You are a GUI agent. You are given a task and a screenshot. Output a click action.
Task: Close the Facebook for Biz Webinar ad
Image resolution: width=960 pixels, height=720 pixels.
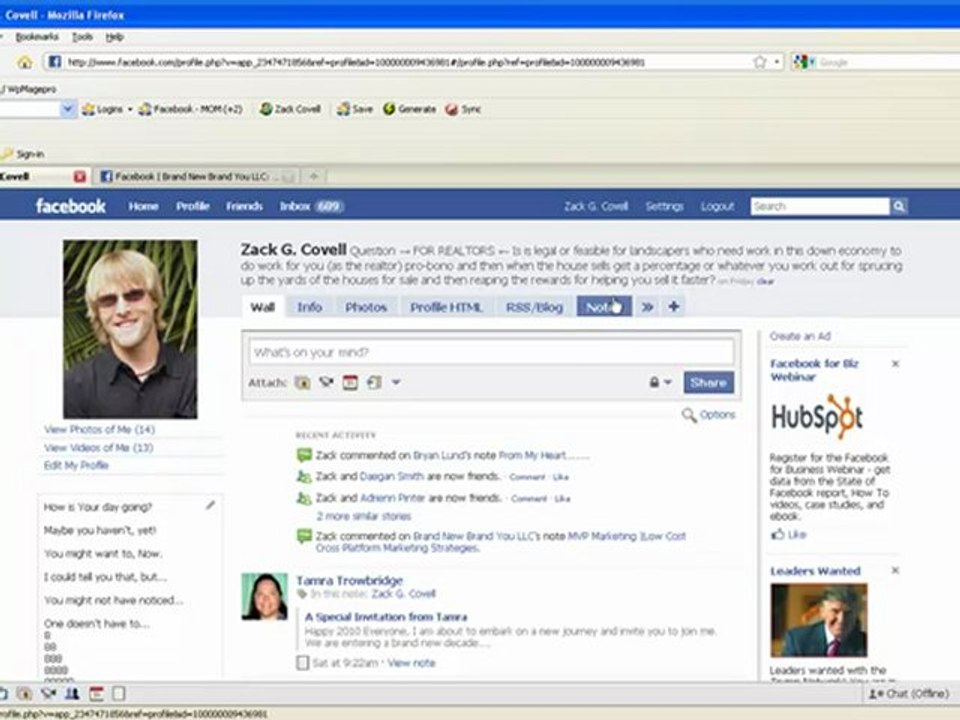coord(895,364)
